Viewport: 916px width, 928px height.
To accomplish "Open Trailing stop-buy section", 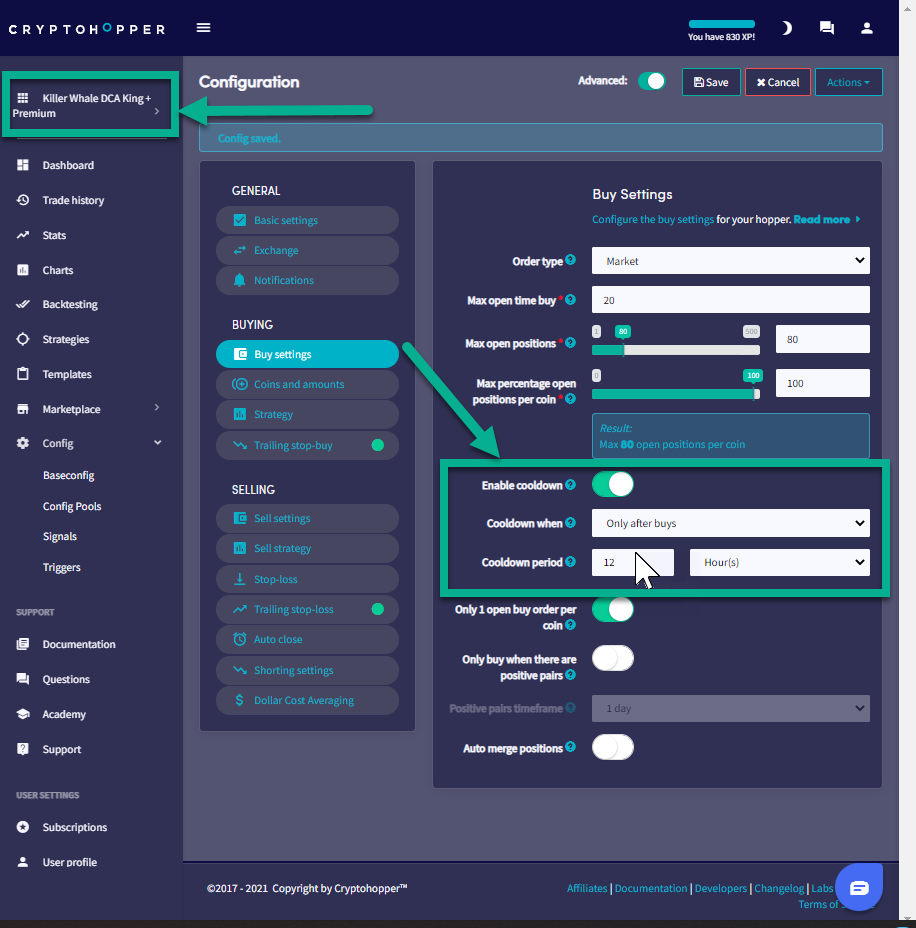I will pyautogui.click(x=307, y=445).
